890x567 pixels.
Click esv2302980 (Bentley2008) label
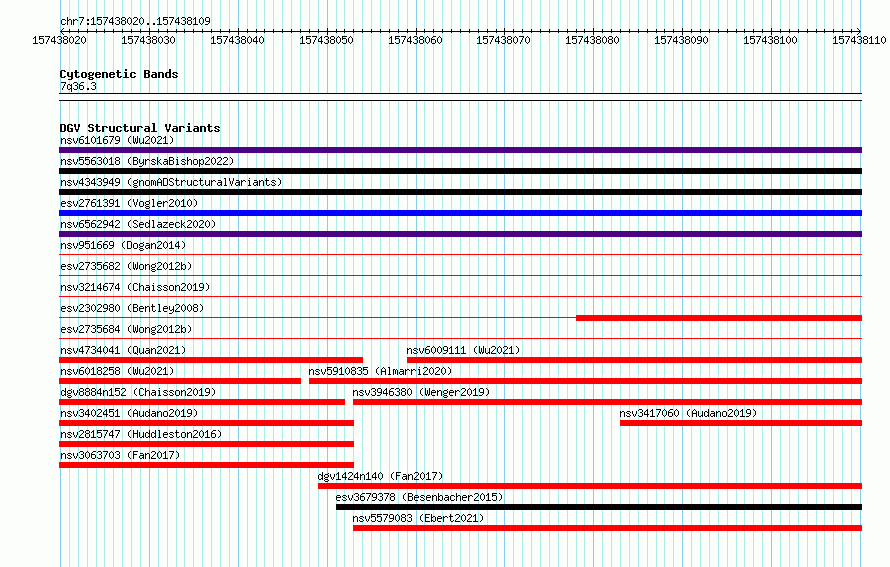pos(132,308)
